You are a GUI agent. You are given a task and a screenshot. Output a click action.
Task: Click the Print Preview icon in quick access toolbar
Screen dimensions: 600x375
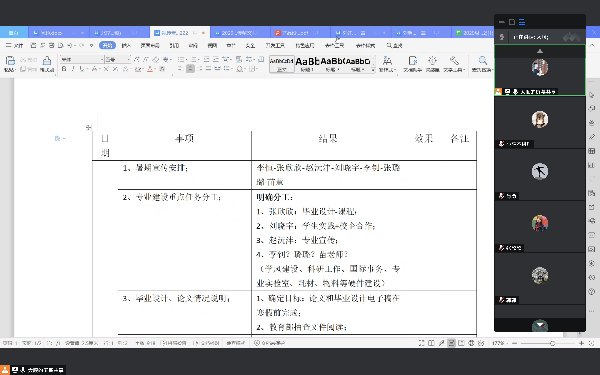pos(60,46)
